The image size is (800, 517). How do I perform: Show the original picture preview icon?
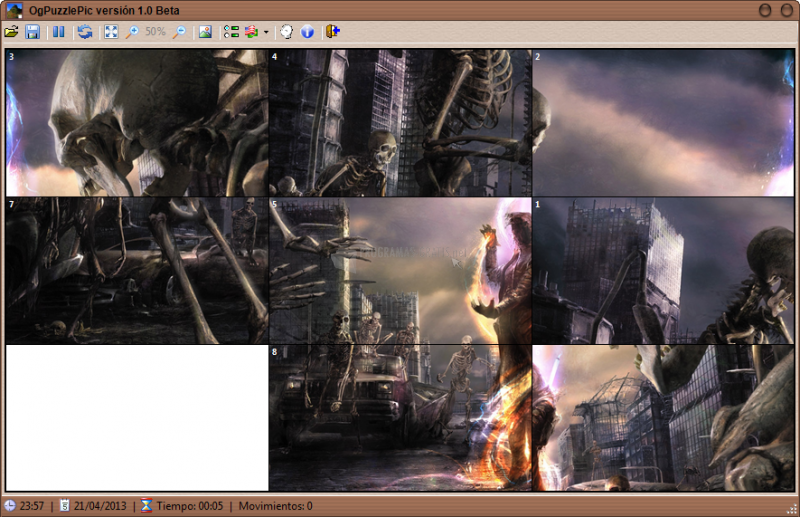(x=205, y=32)
